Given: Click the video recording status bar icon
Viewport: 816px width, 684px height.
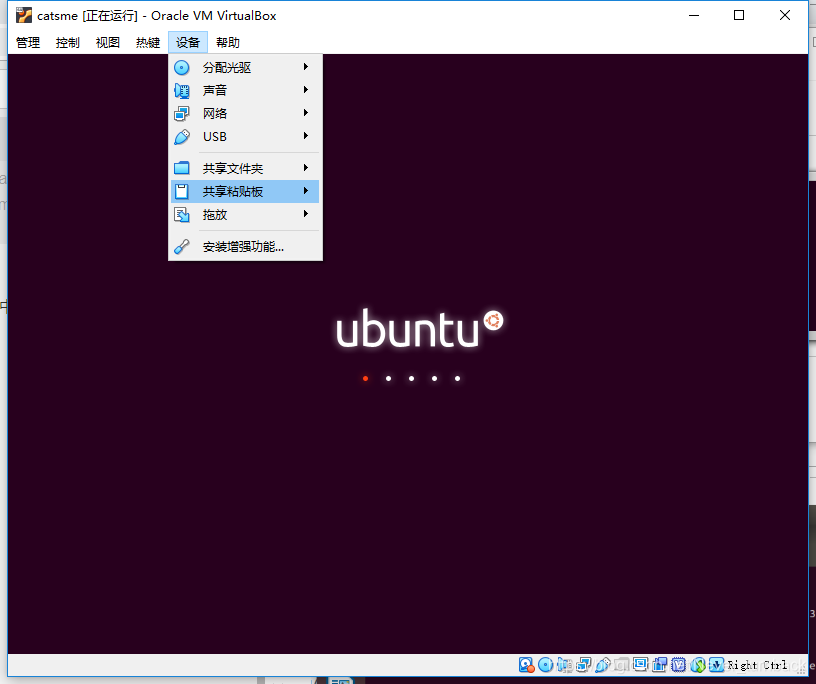Looking at the screenshot, I should click(660, 665).
